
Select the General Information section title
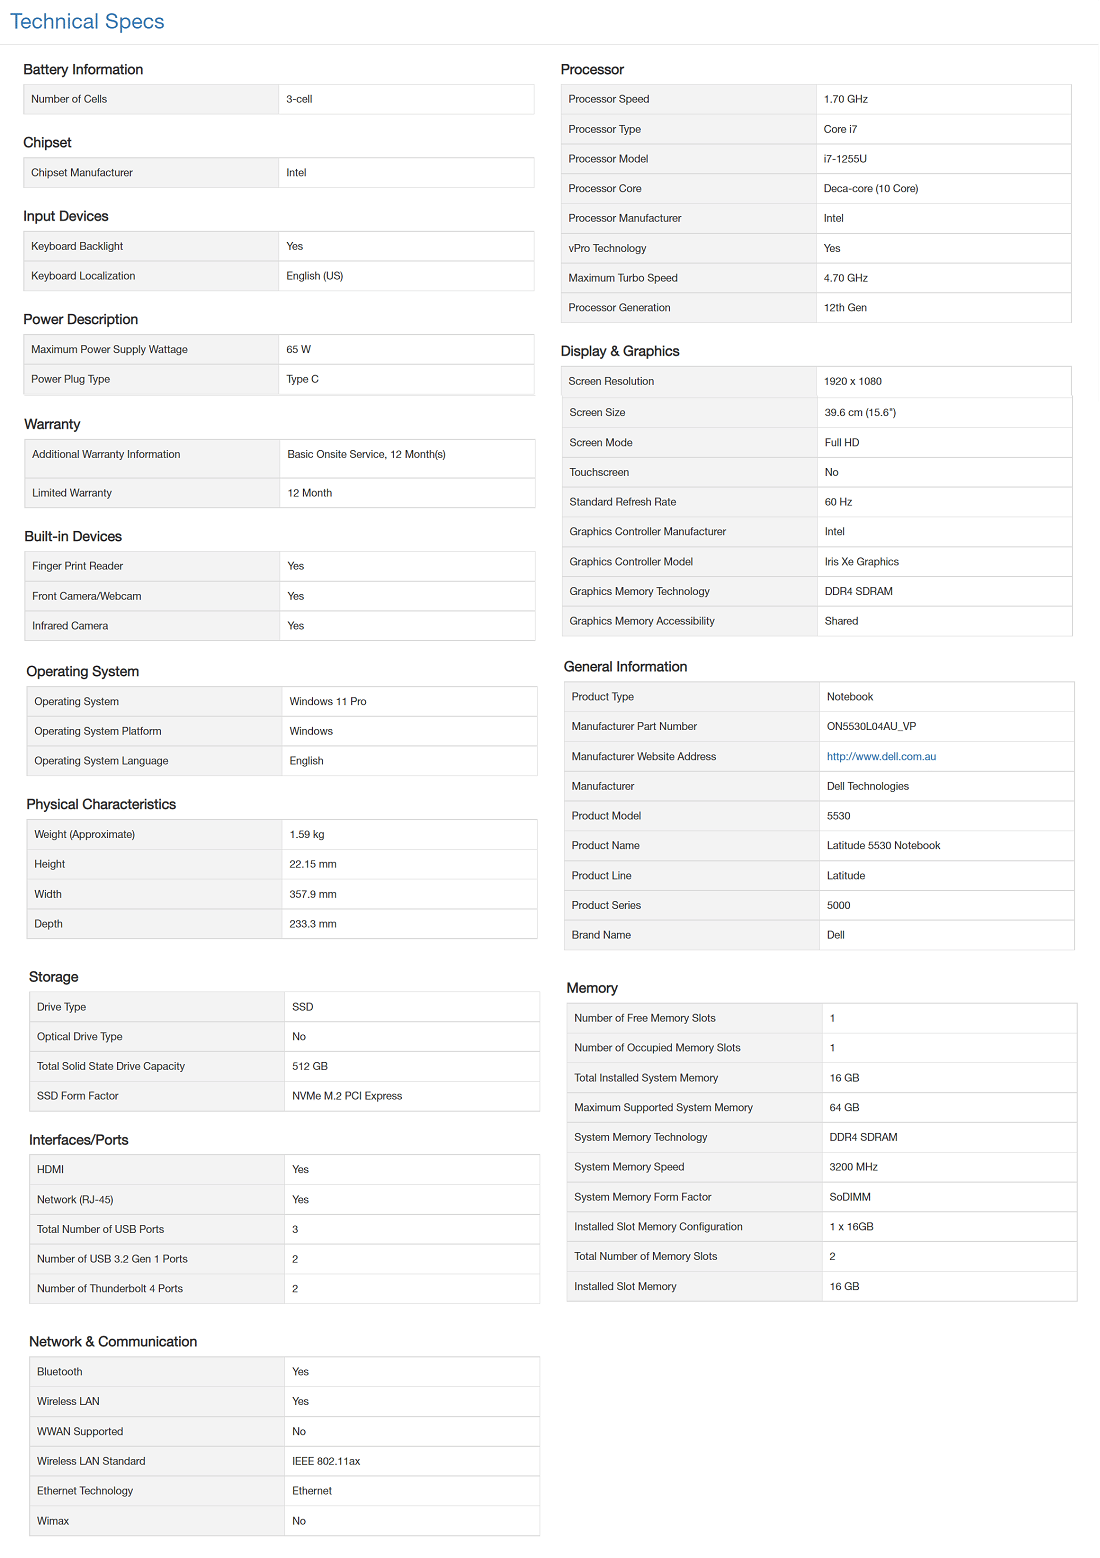point(625,667)
